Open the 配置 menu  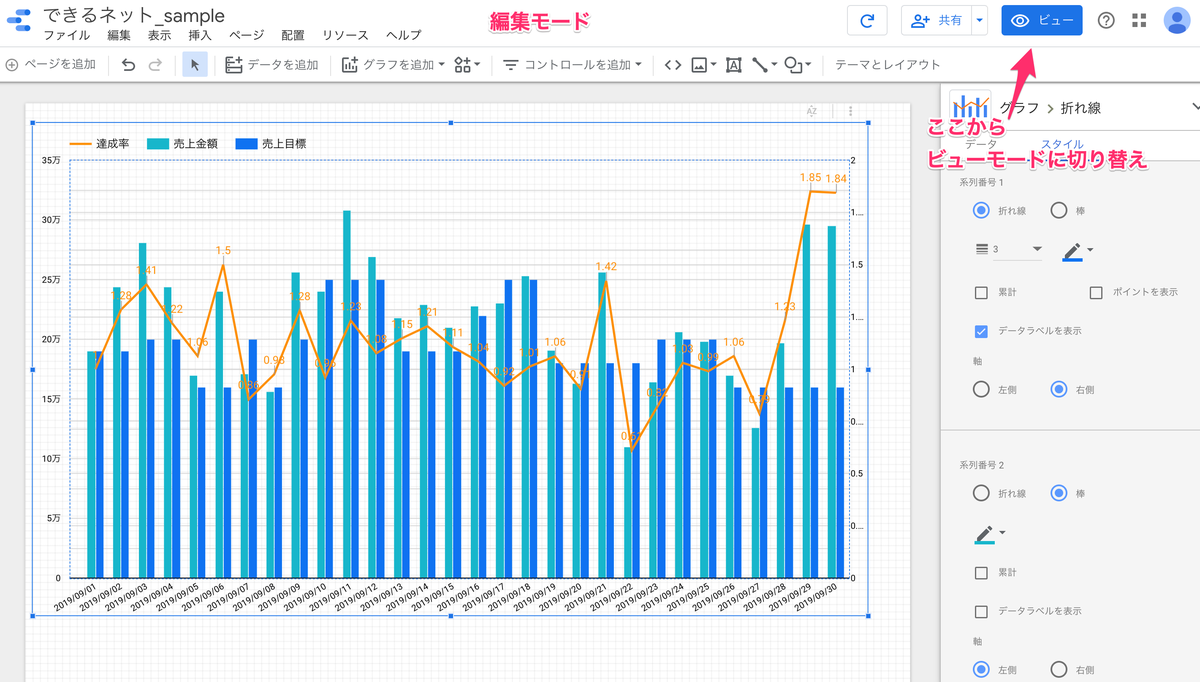coord(293,35)
